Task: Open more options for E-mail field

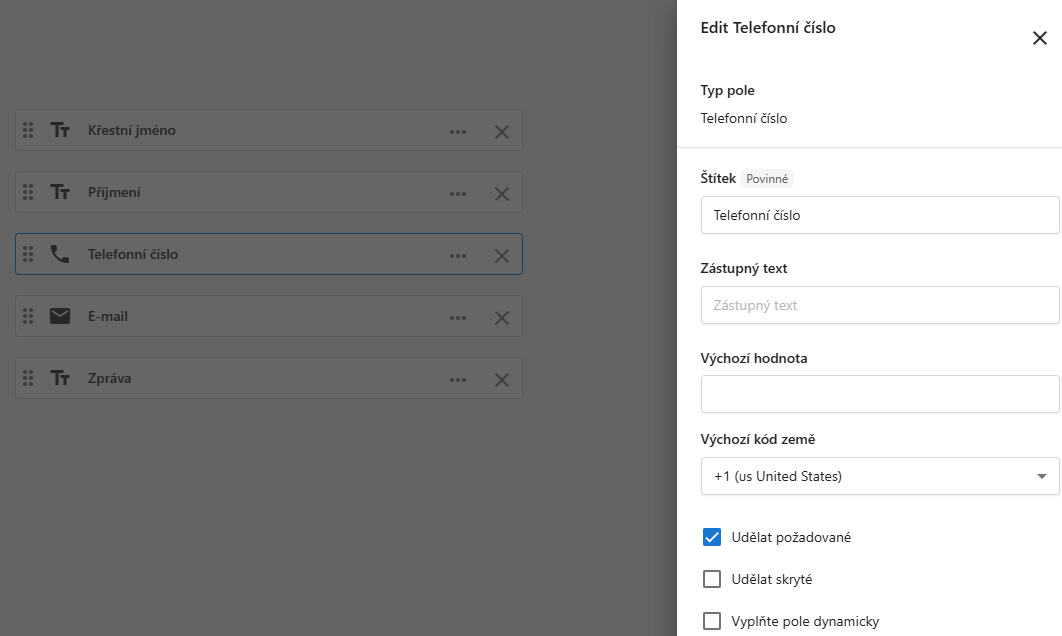Action: point(458,317)
